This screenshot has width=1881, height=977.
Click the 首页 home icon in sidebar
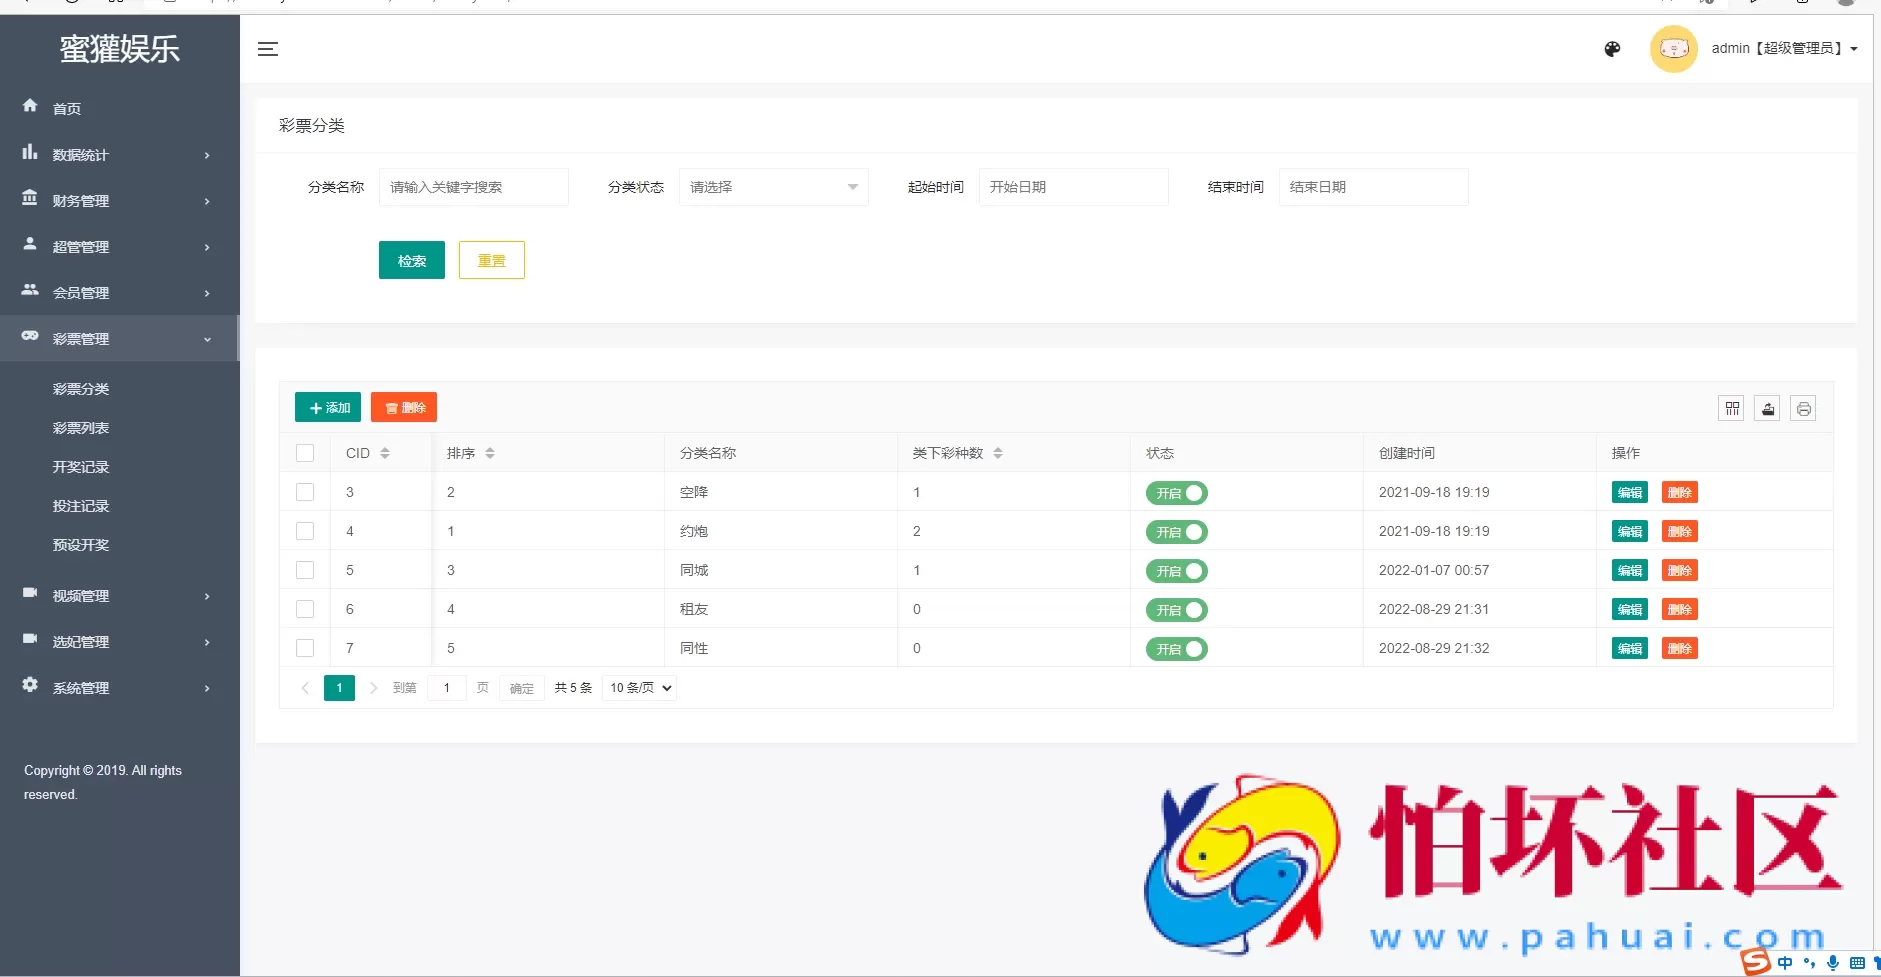tap(30, 107)
